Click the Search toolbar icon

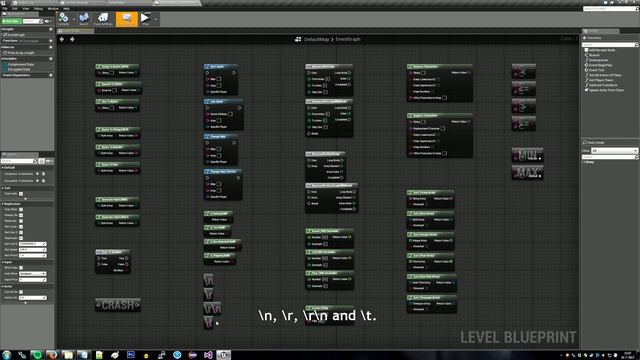coord(84,19)
